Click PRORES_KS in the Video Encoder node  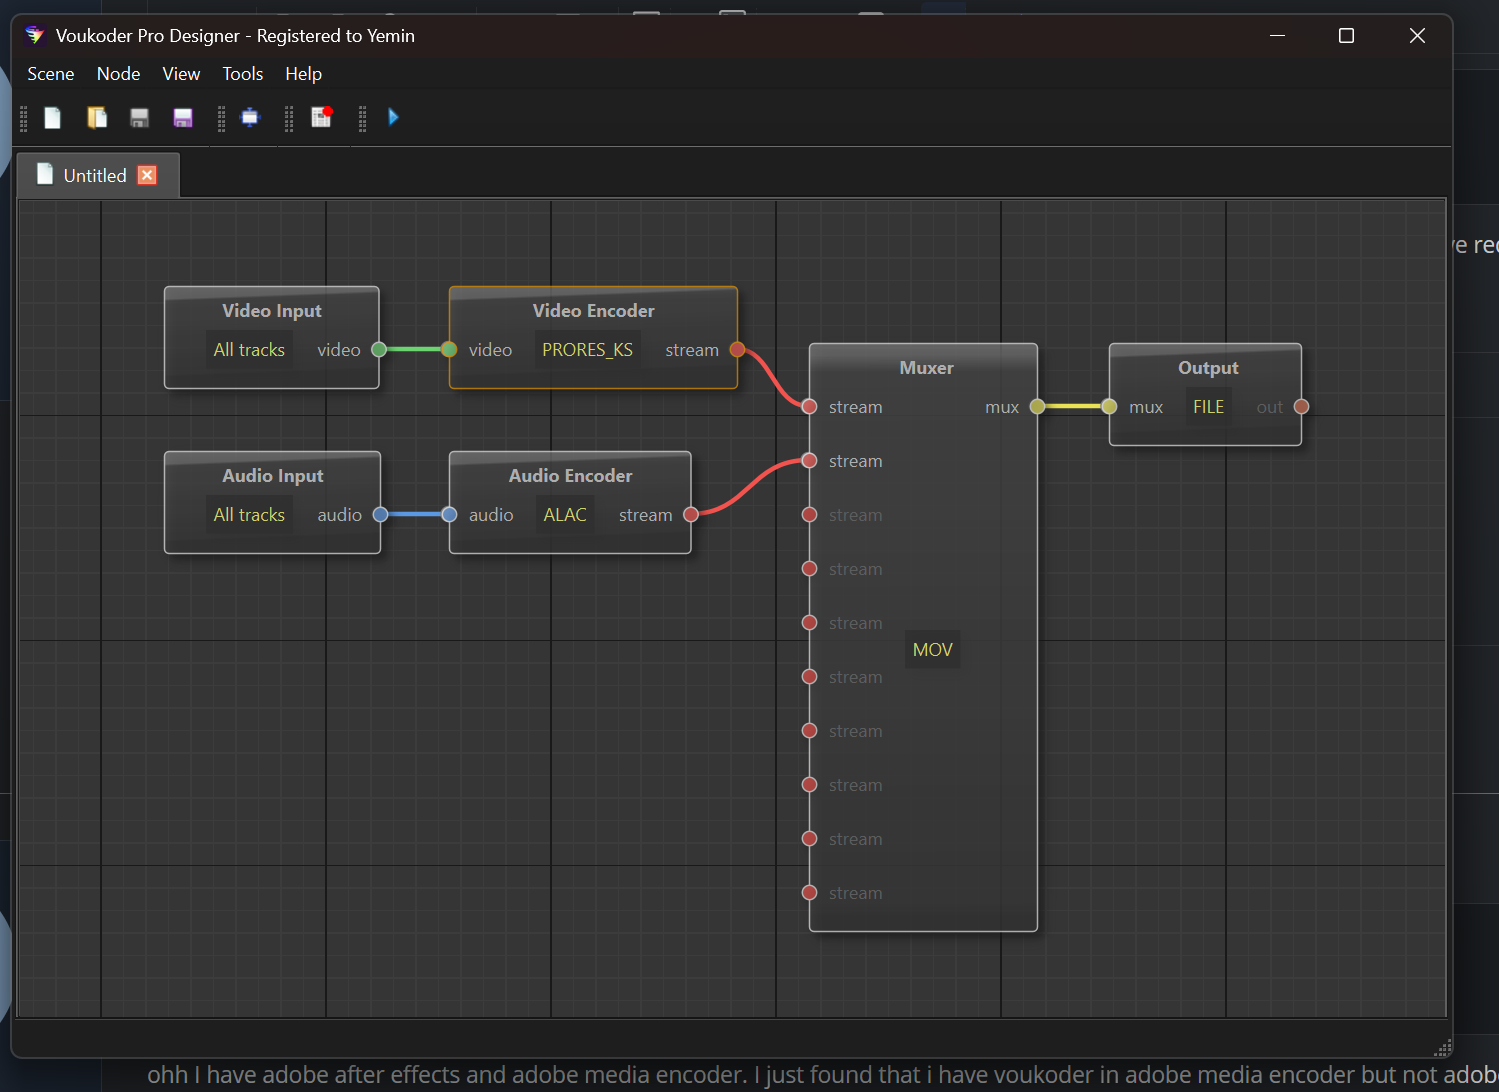pos(587,350)
